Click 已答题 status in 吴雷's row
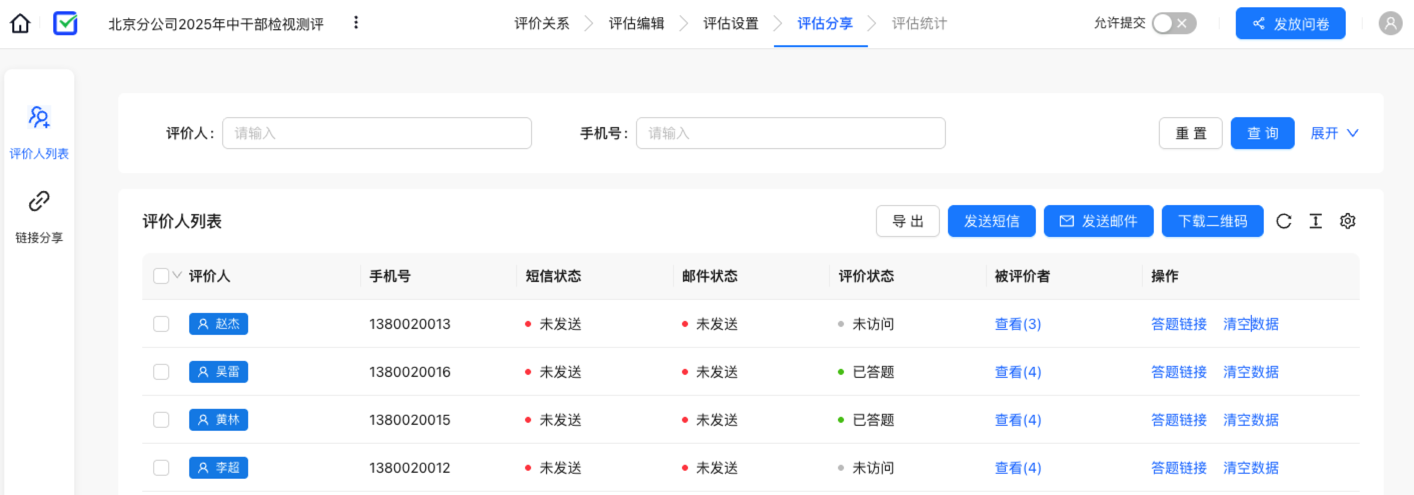This screenshot has width=1414, height=495. click(x=873, y=372)
